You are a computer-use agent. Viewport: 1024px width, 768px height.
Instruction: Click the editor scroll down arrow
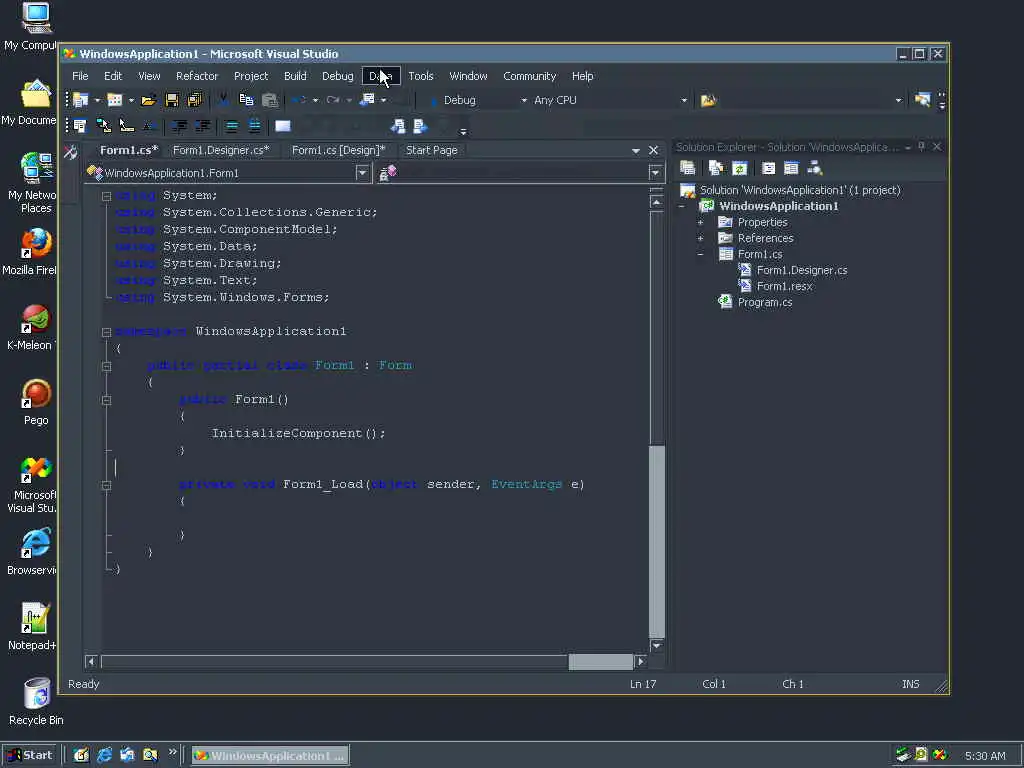[656, 646]
